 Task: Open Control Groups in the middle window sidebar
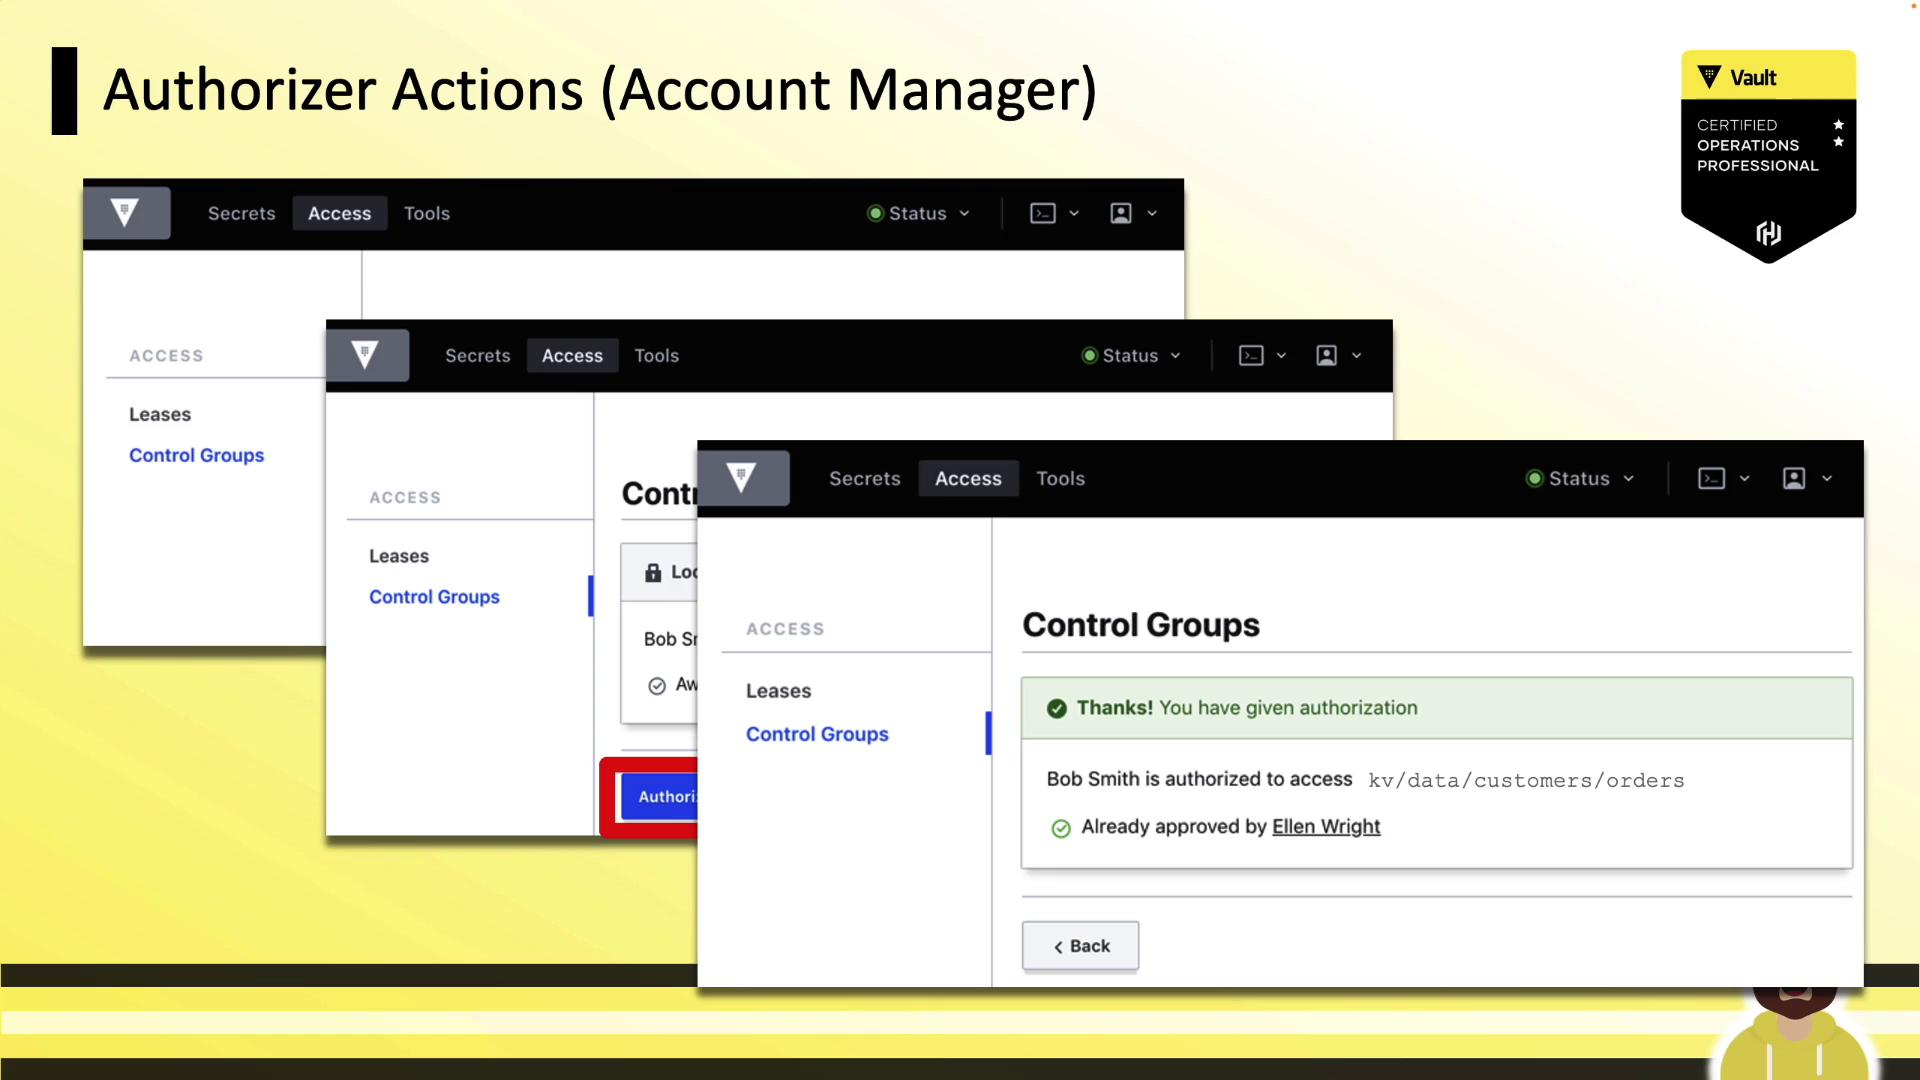tap(434, 597)
